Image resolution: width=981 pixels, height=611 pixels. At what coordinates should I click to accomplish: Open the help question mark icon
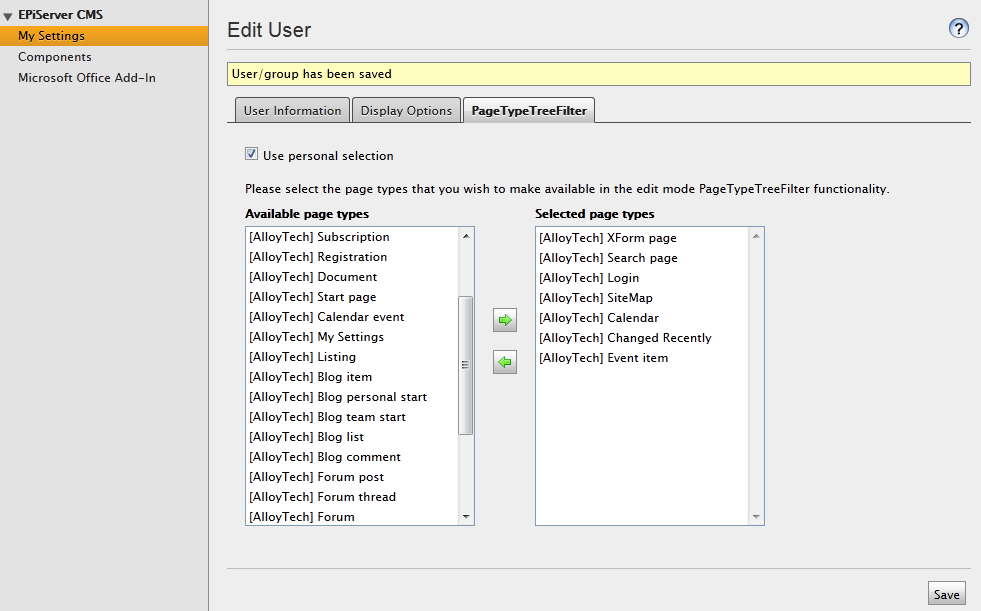tap(958, 28)
